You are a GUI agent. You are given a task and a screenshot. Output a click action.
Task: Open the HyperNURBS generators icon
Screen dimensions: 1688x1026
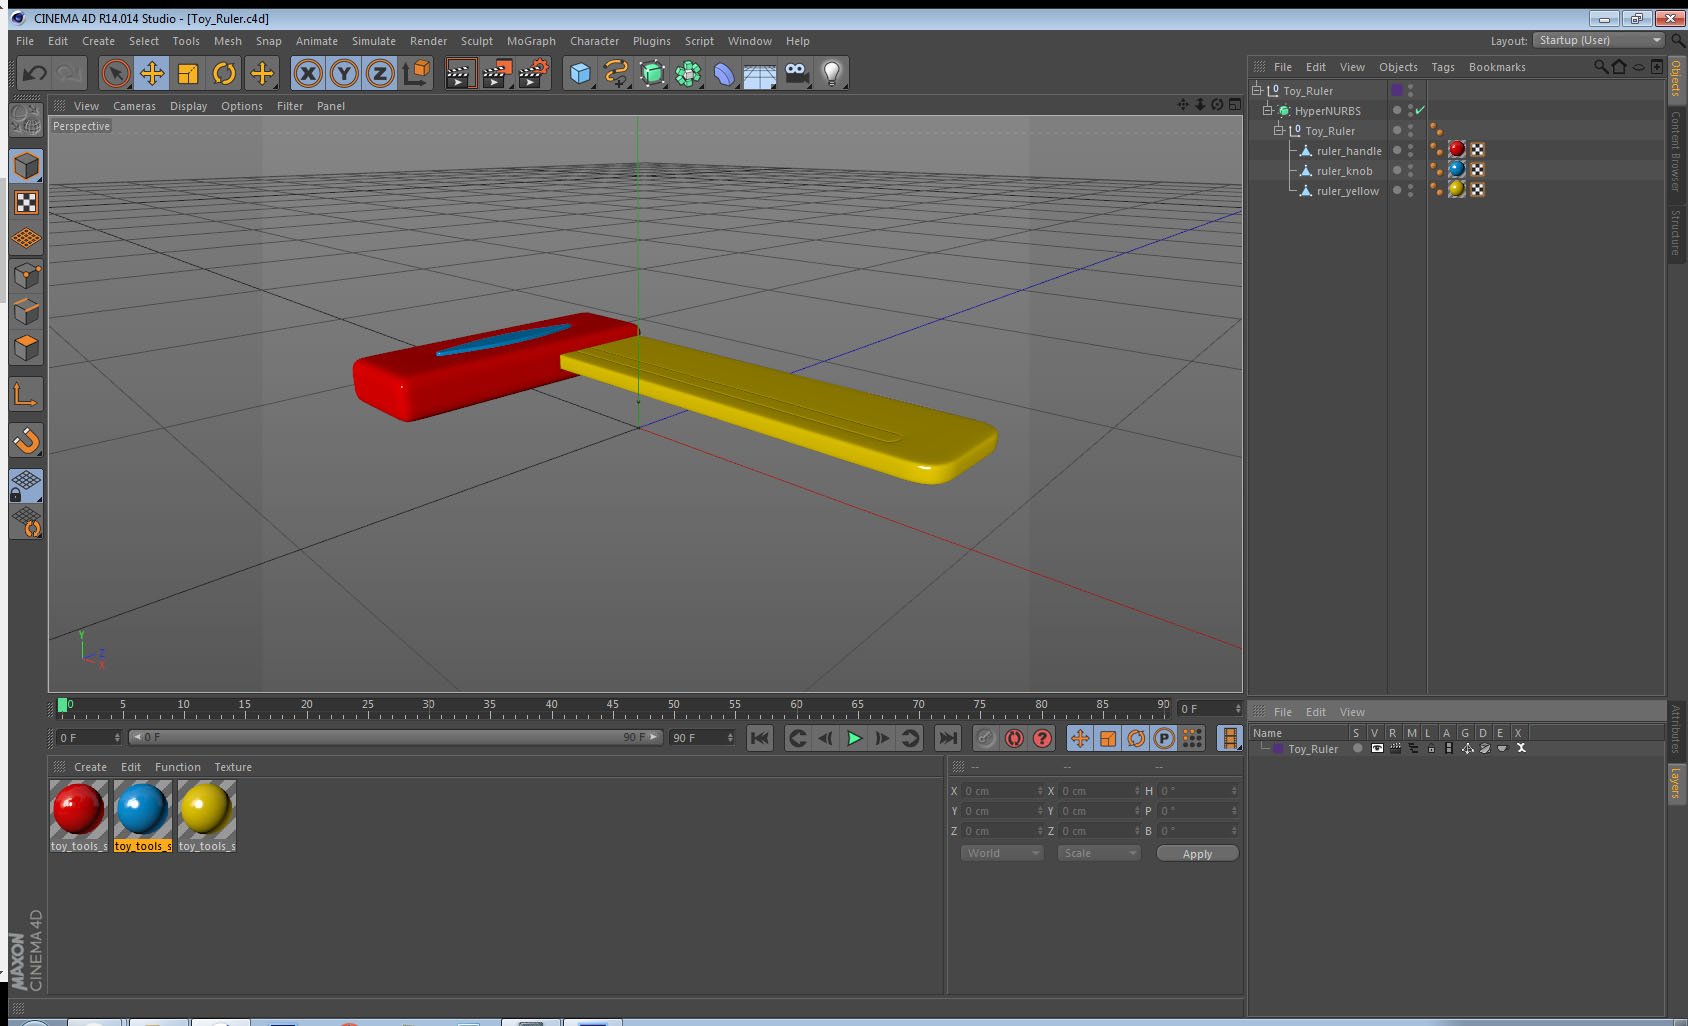click(x=652, y=73)
